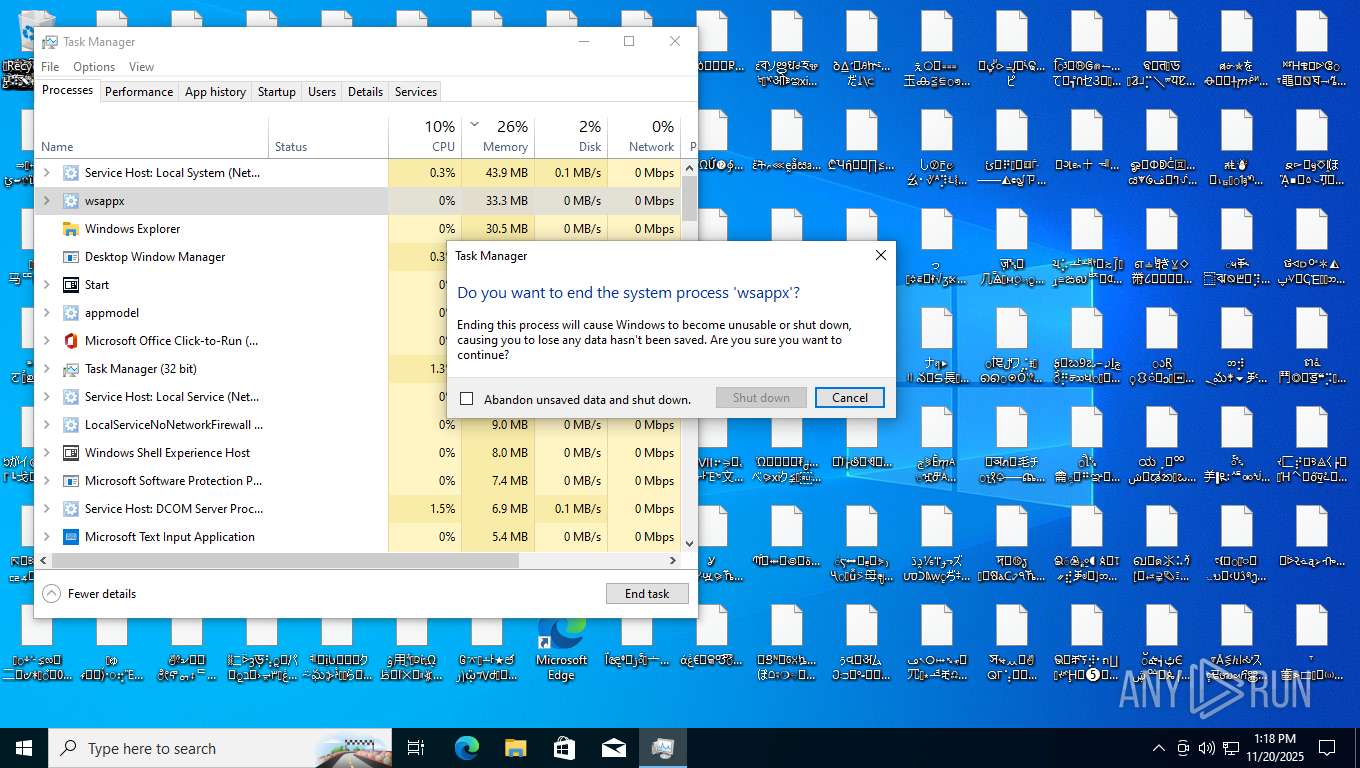Image resolution: width=1360 pixels, height=768 pixels.
Task: Click the LocalServiceNoNetworkFirewall process icon
Action: coord(71,425)
